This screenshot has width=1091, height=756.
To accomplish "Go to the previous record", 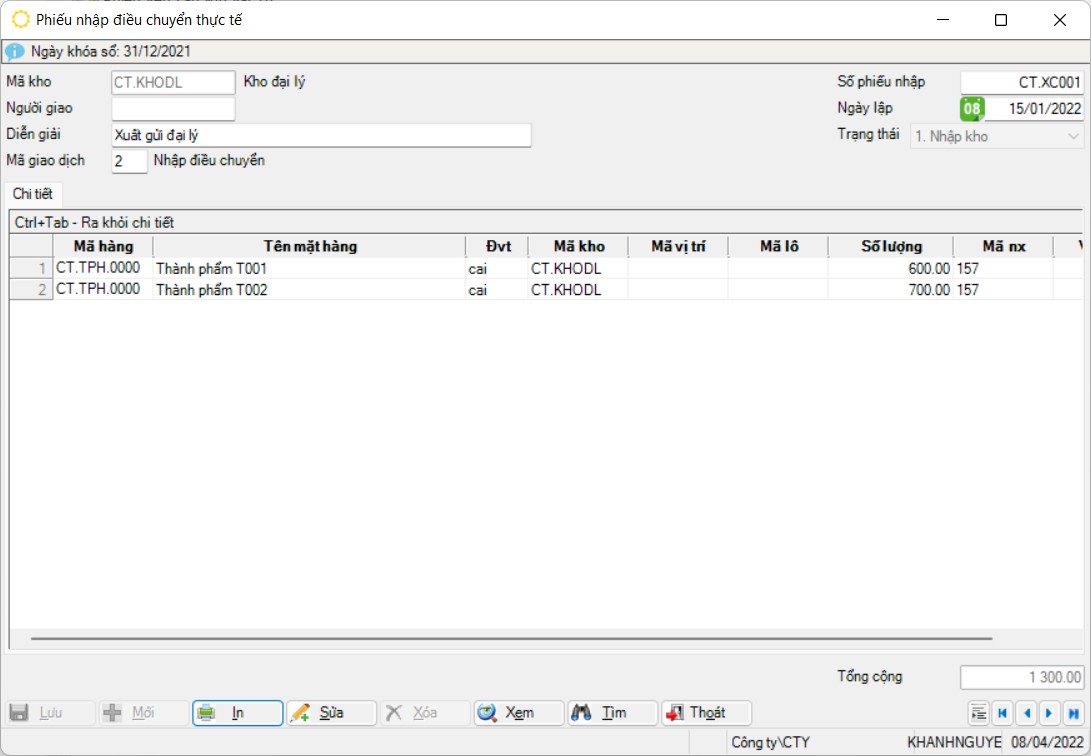I will click(x=1026, y=713).
